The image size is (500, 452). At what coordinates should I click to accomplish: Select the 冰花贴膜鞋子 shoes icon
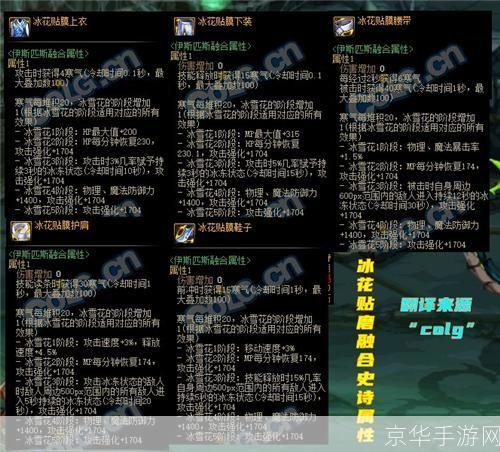[185, 233]
